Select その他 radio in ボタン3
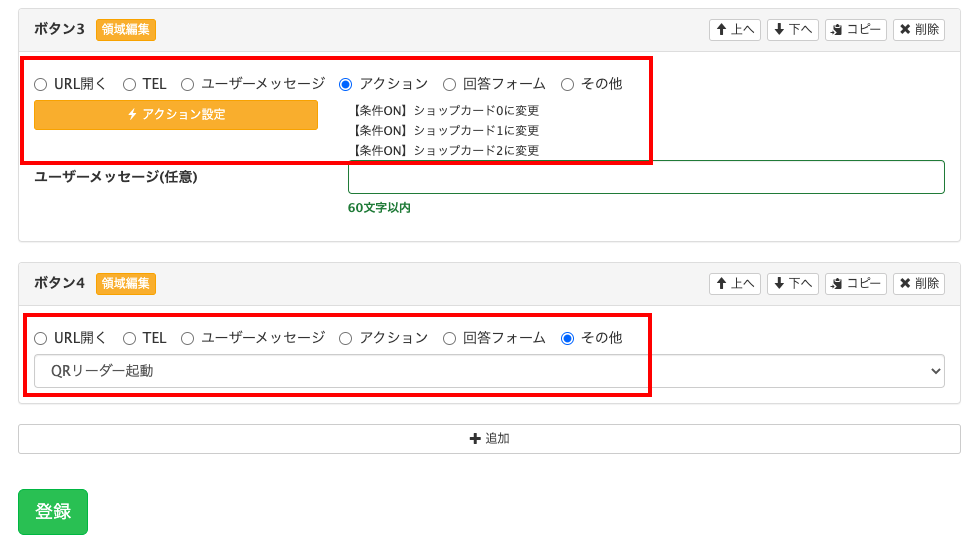 (x=567, y=85)
